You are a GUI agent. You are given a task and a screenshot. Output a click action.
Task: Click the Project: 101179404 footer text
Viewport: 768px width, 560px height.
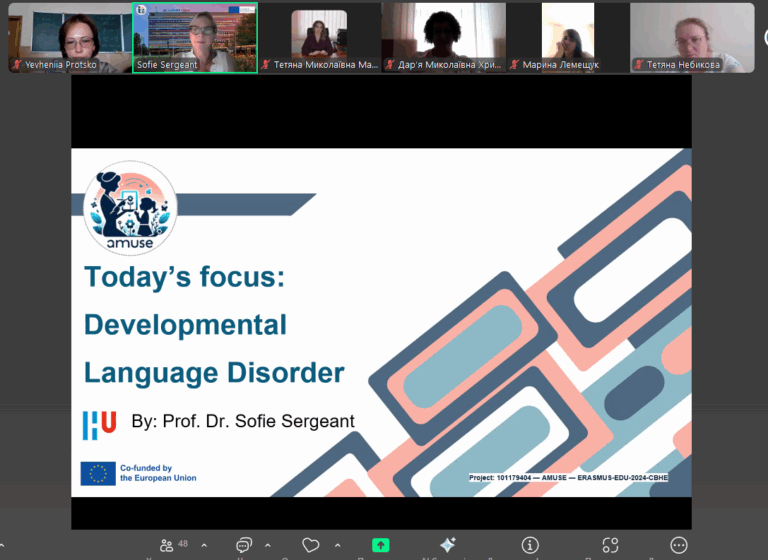click(568, 478)
